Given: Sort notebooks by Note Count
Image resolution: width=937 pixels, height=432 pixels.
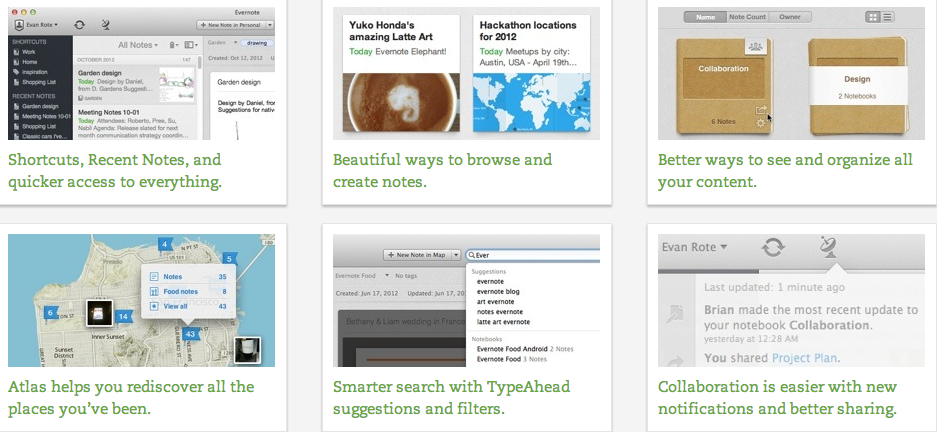Looking at the screenshot, I should point(747,17).
